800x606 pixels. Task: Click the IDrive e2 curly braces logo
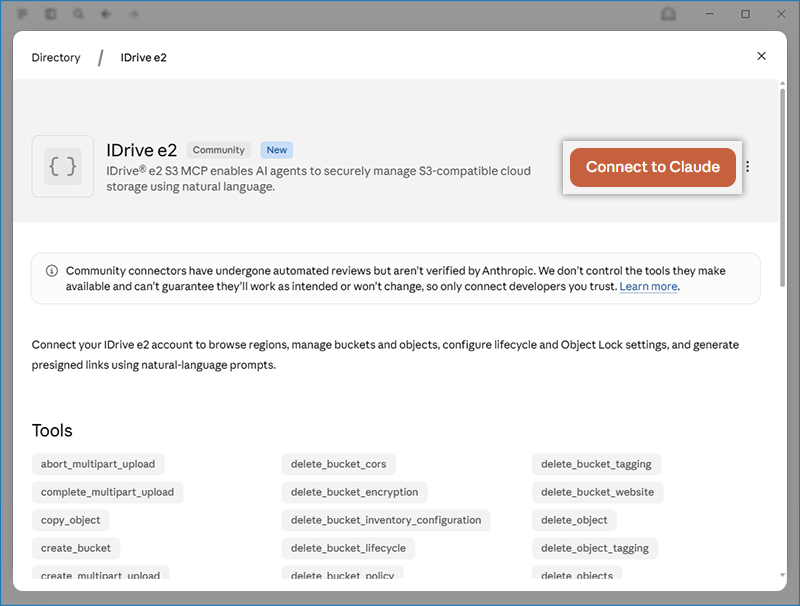[63, 166]
